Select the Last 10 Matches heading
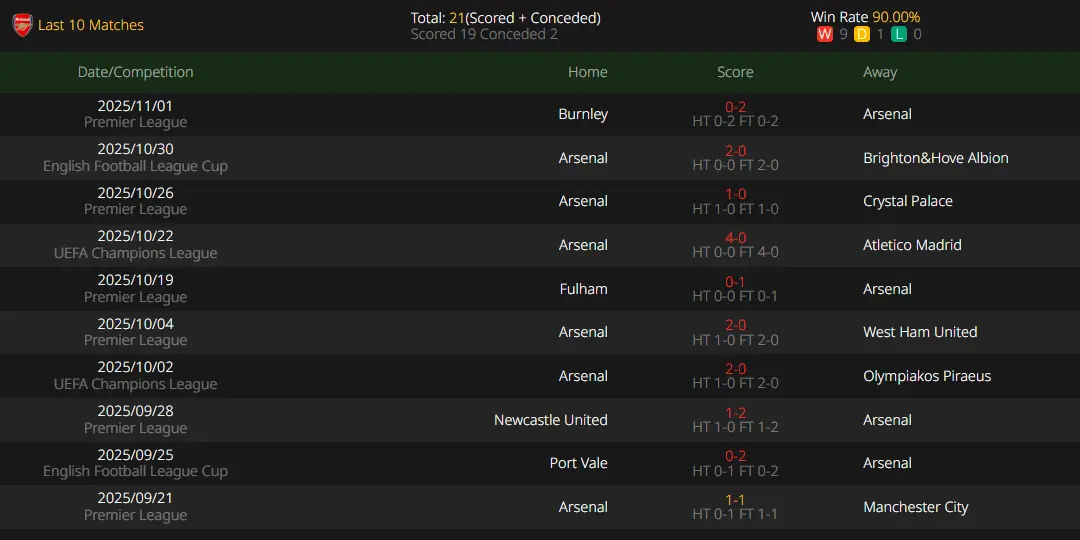The image size is (1080, 540). click(x=91, y=25)
